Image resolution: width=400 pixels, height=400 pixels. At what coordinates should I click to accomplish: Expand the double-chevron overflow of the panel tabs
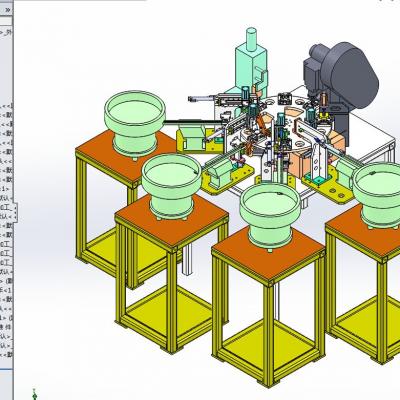8,10
